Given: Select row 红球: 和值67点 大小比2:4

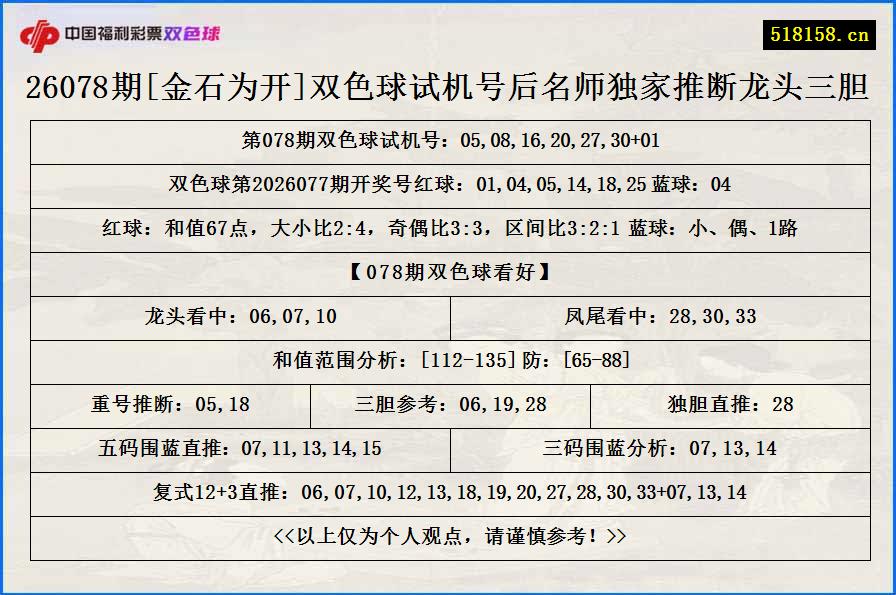Looking at the screenshot, I should click(x=450, y=230).
